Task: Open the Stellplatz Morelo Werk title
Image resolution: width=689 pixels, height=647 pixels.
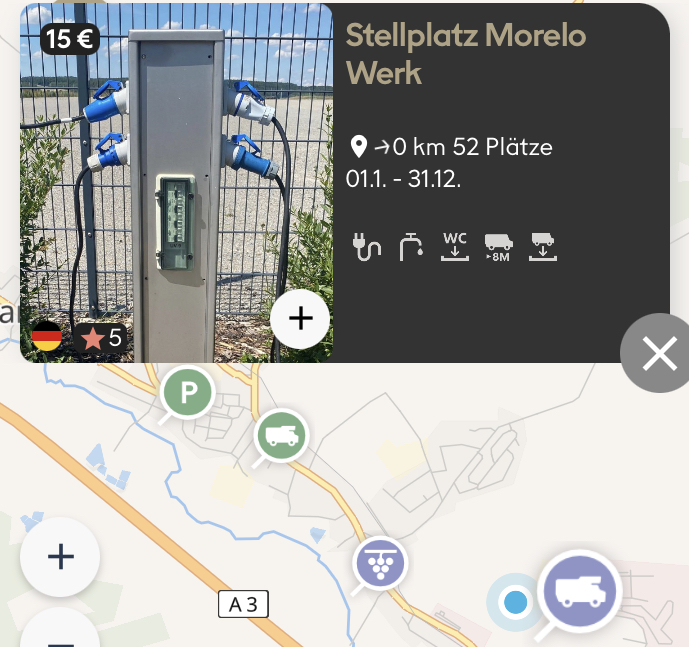Action: (466, 54)
